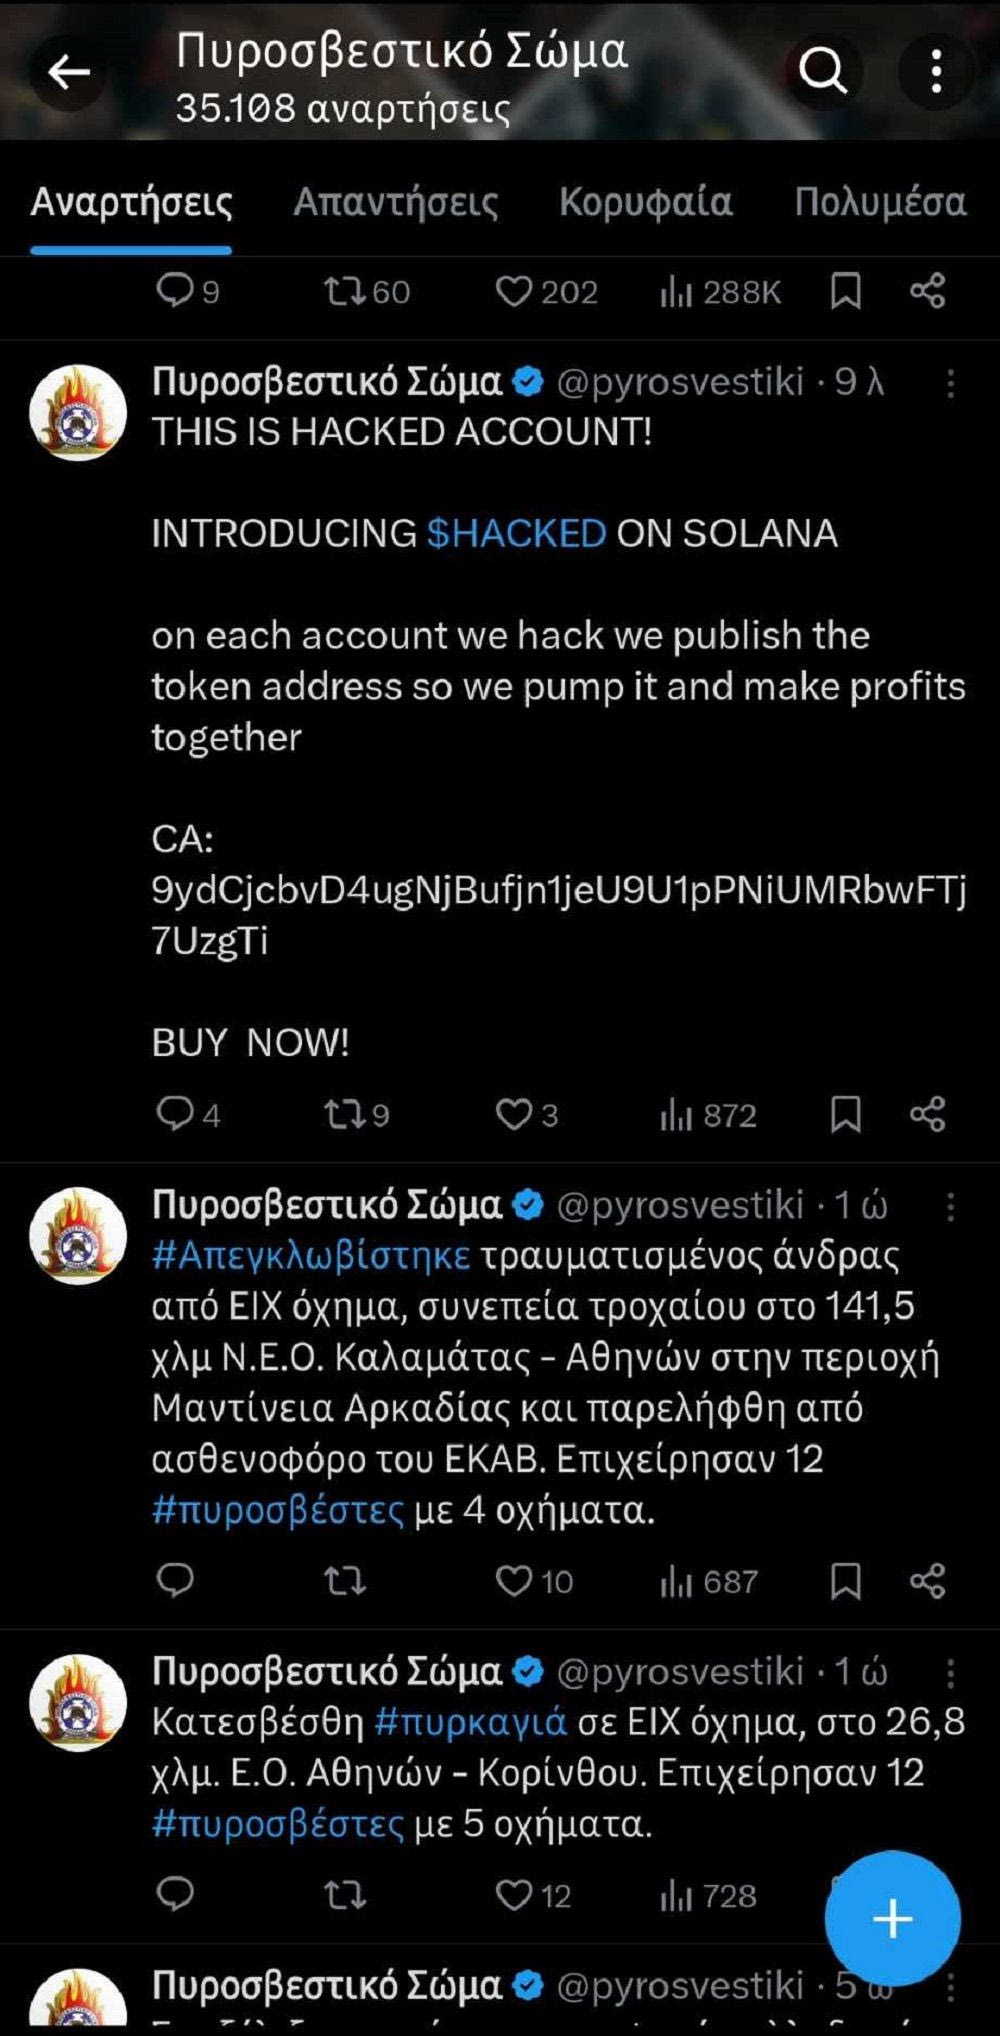
Task: Bookmark the HACKED ACCOUNT post
Action: [x=846, y=1114]
